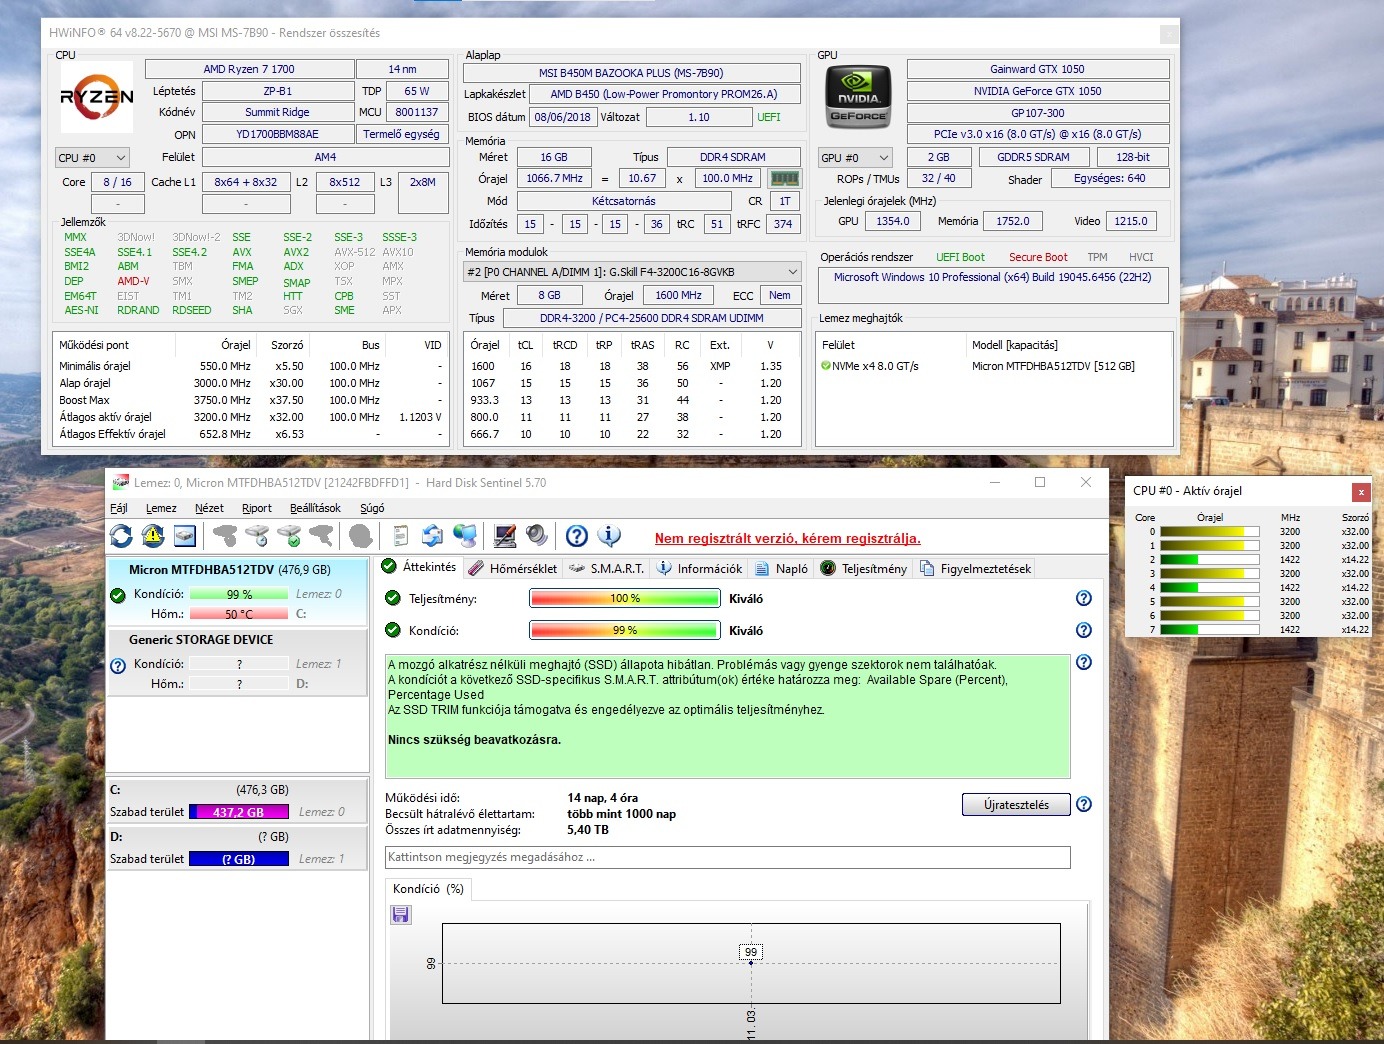Switch to the Hőmérséklet tab
This screenshot has width=1384, height=1044.
point(511,568)
